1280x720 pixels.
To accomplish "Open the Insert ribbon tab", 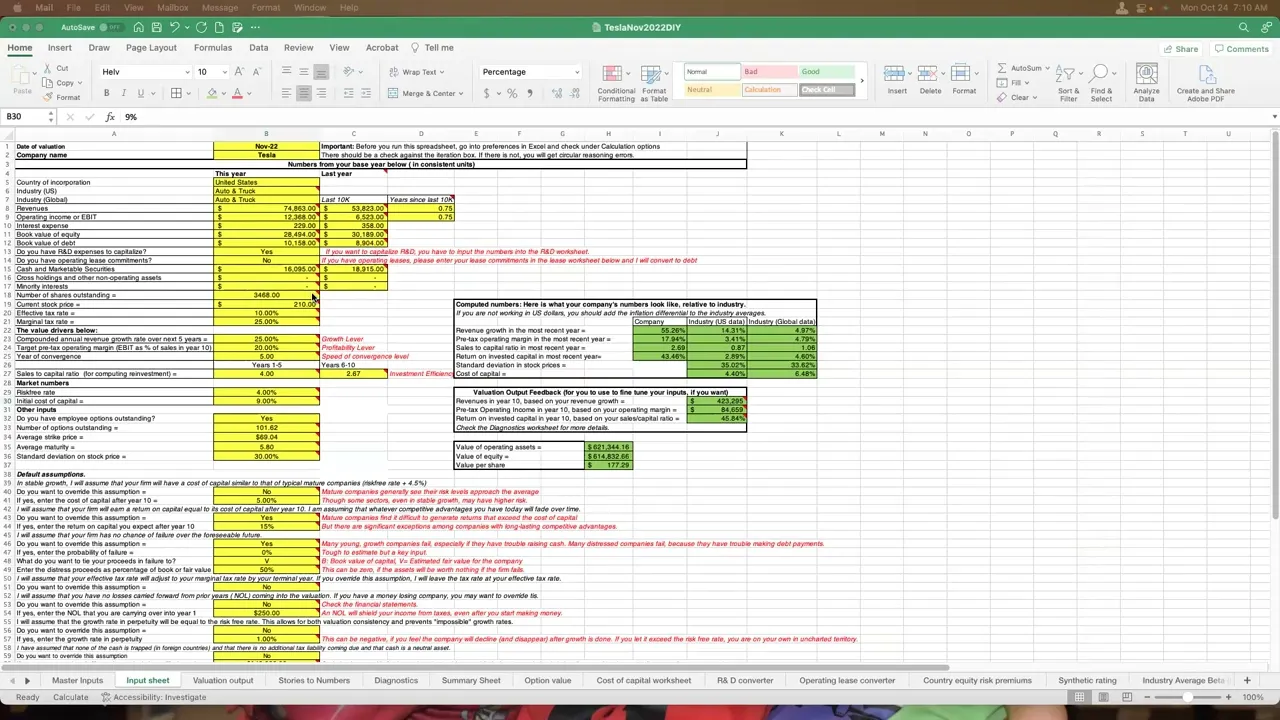I will [60, 48].
